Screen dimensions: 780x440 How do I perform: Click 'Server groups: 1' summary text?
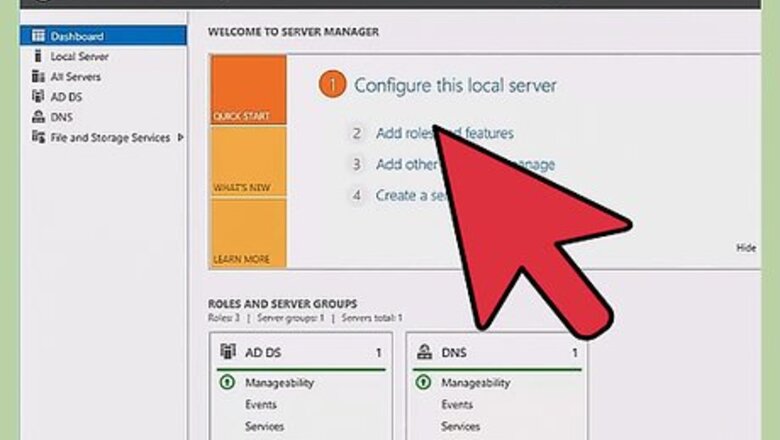(x=291, y=318)
